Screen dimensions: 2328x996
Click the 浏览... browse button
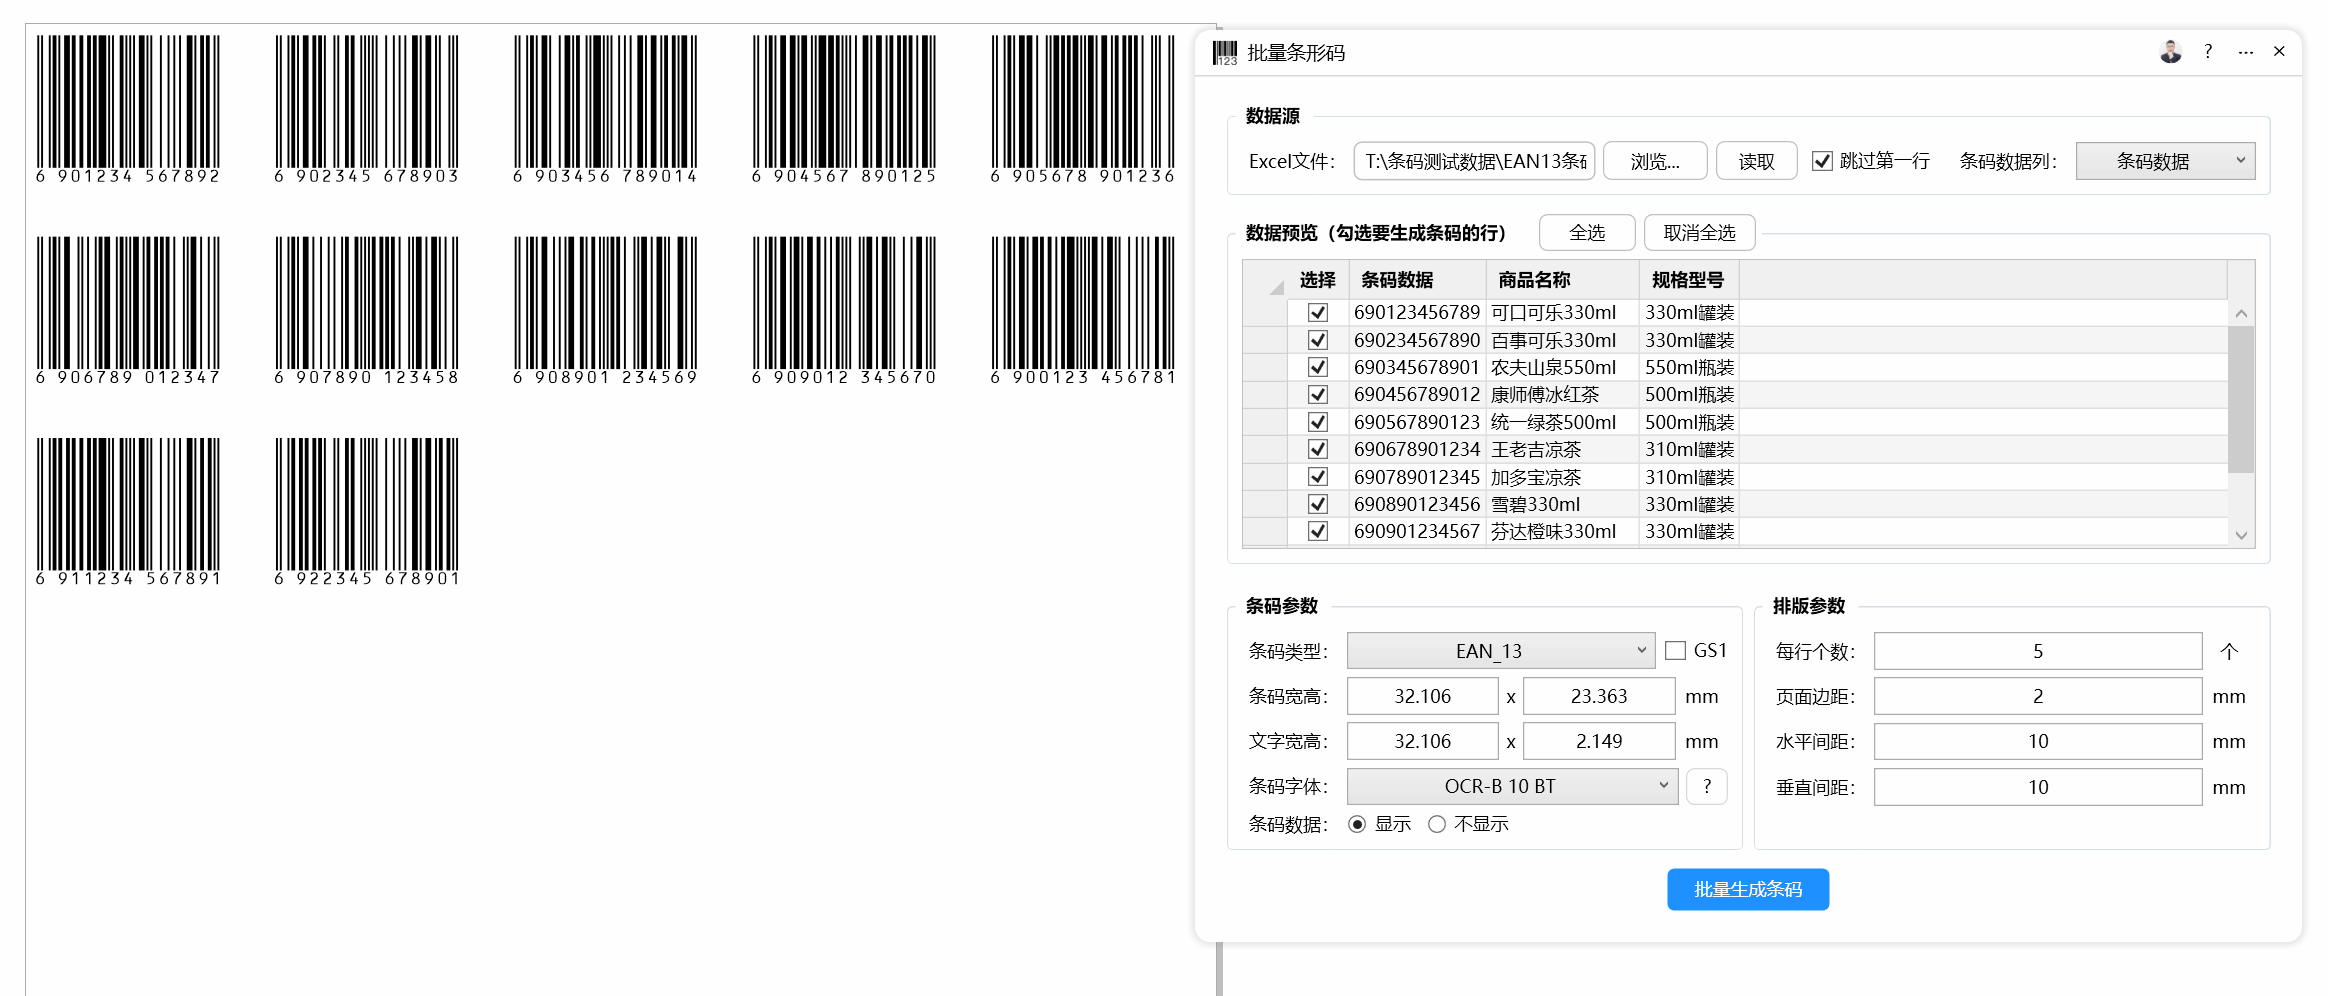pos(1655,161)
